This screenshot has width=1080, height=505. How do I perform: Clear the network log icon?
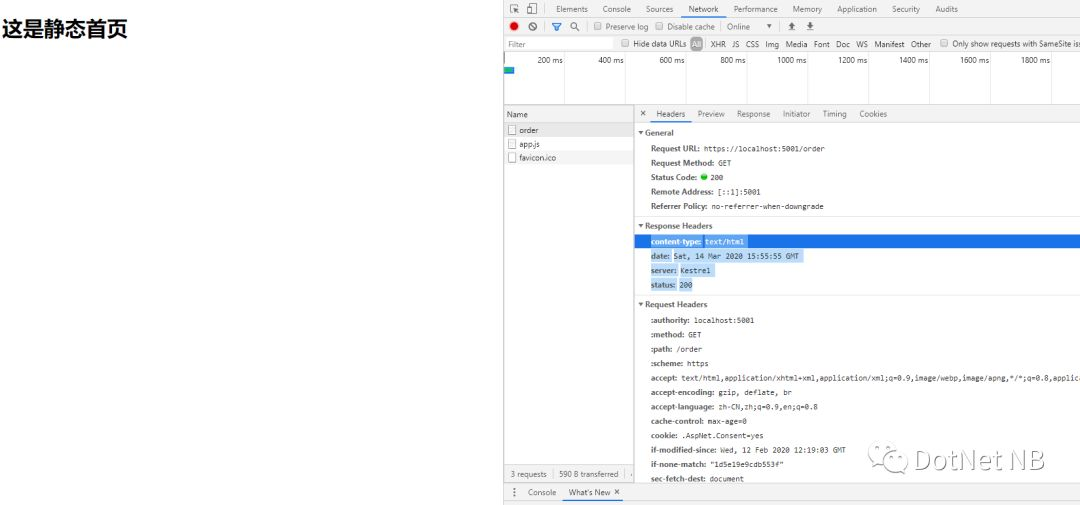point(532,26)
